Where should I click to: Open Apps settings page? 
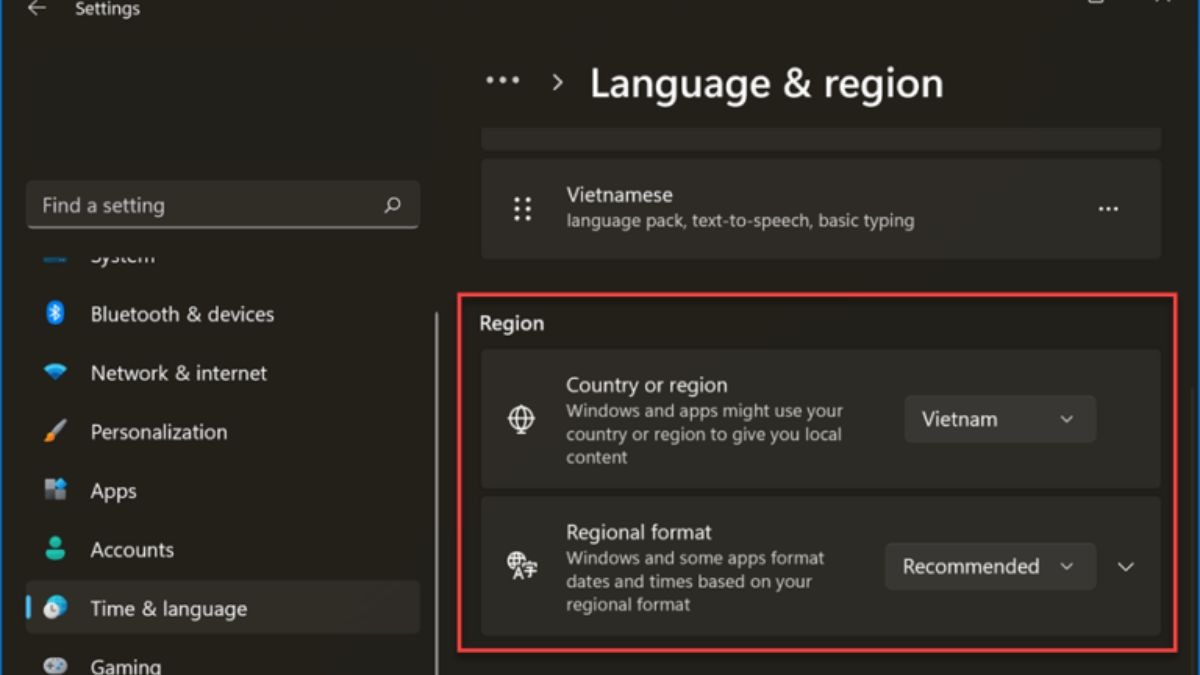click(222, 491)
